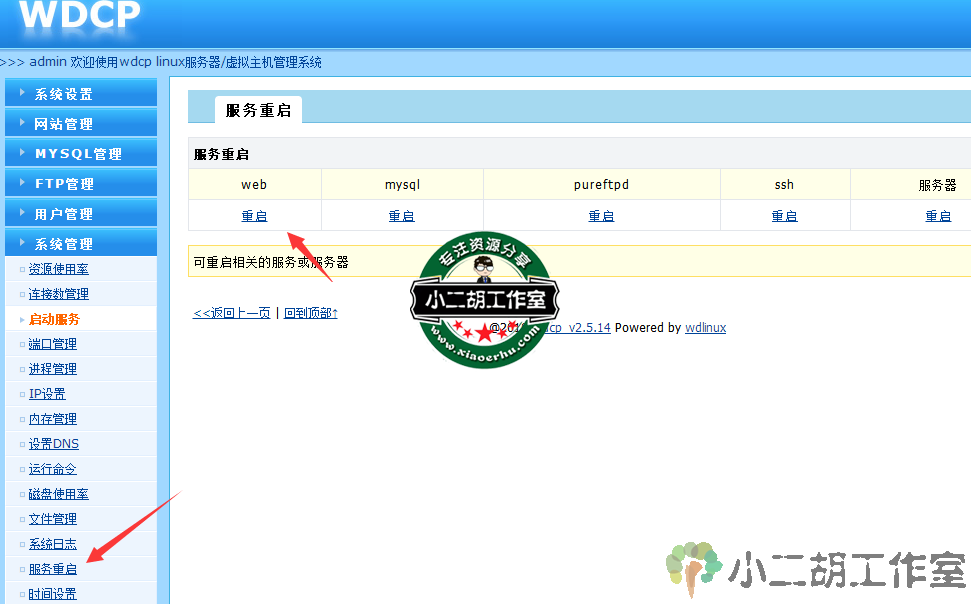Open 连接数管理 in the sidebar
Screen dimensions: 971x604
tap(59, 294)
